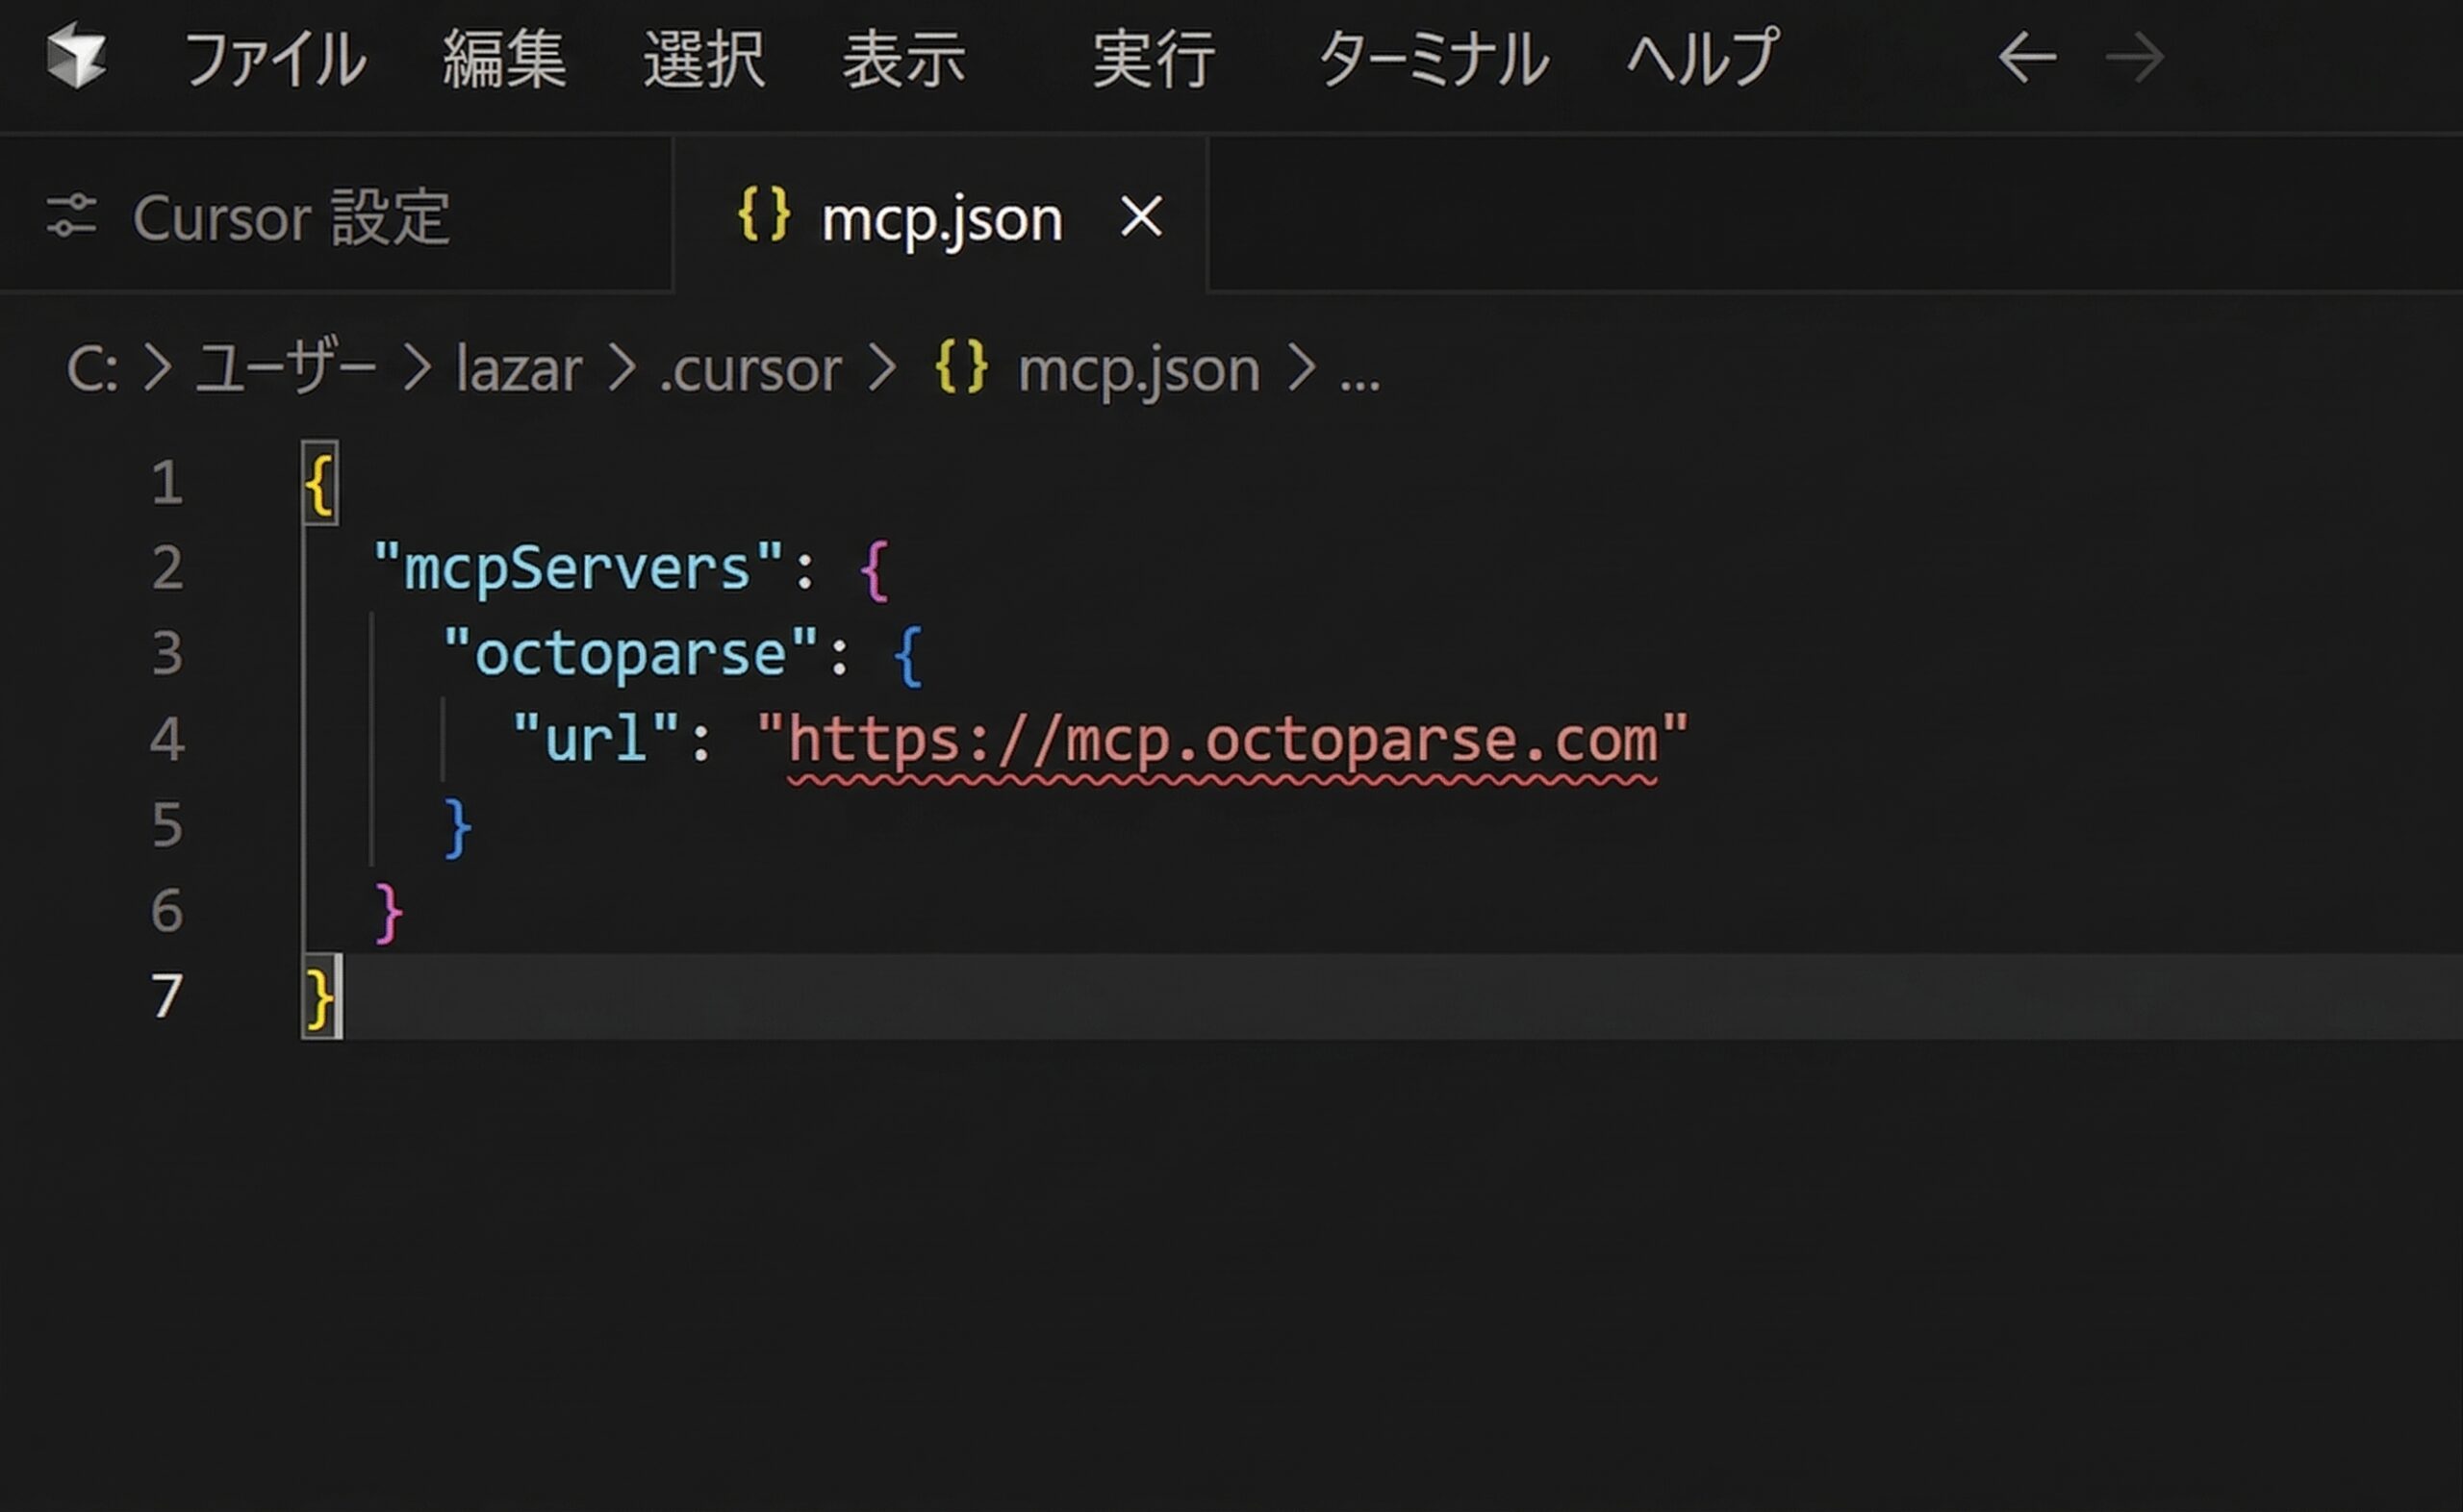Image resolution: width=2463 pixels, height=1512 pixels.
Task: Open the 編集 menu
Action: pos(505,59)
